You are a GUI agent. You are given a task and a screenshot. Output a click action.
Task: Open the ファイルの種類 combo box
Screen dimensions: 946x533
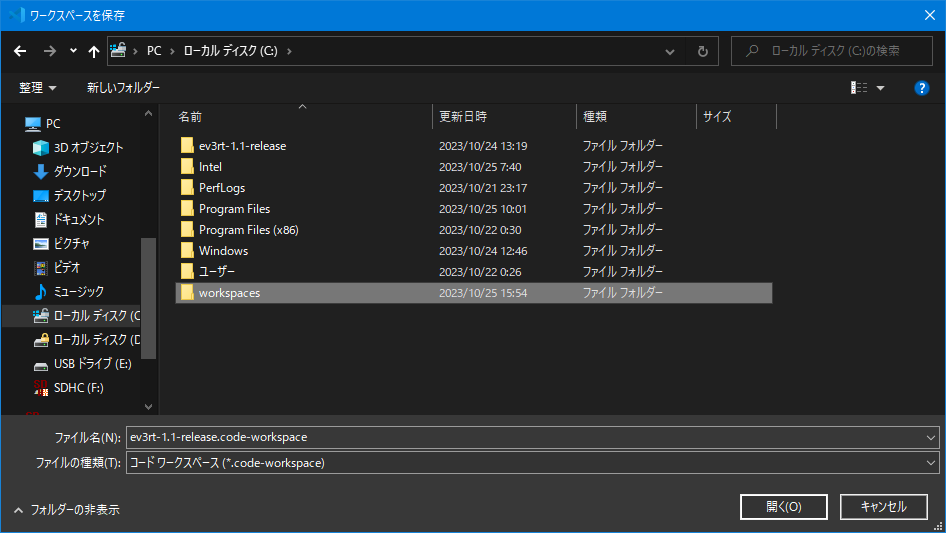tap(533, 463)
